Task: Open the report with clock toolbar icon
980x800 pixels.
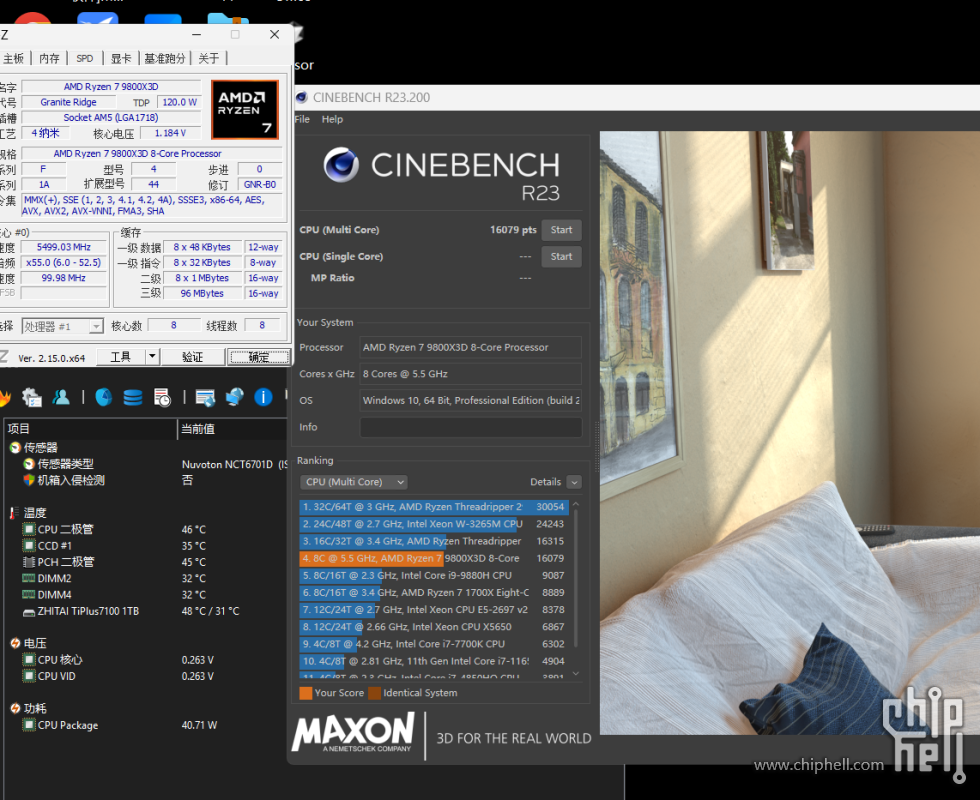Action: click(x=162, y=398)
